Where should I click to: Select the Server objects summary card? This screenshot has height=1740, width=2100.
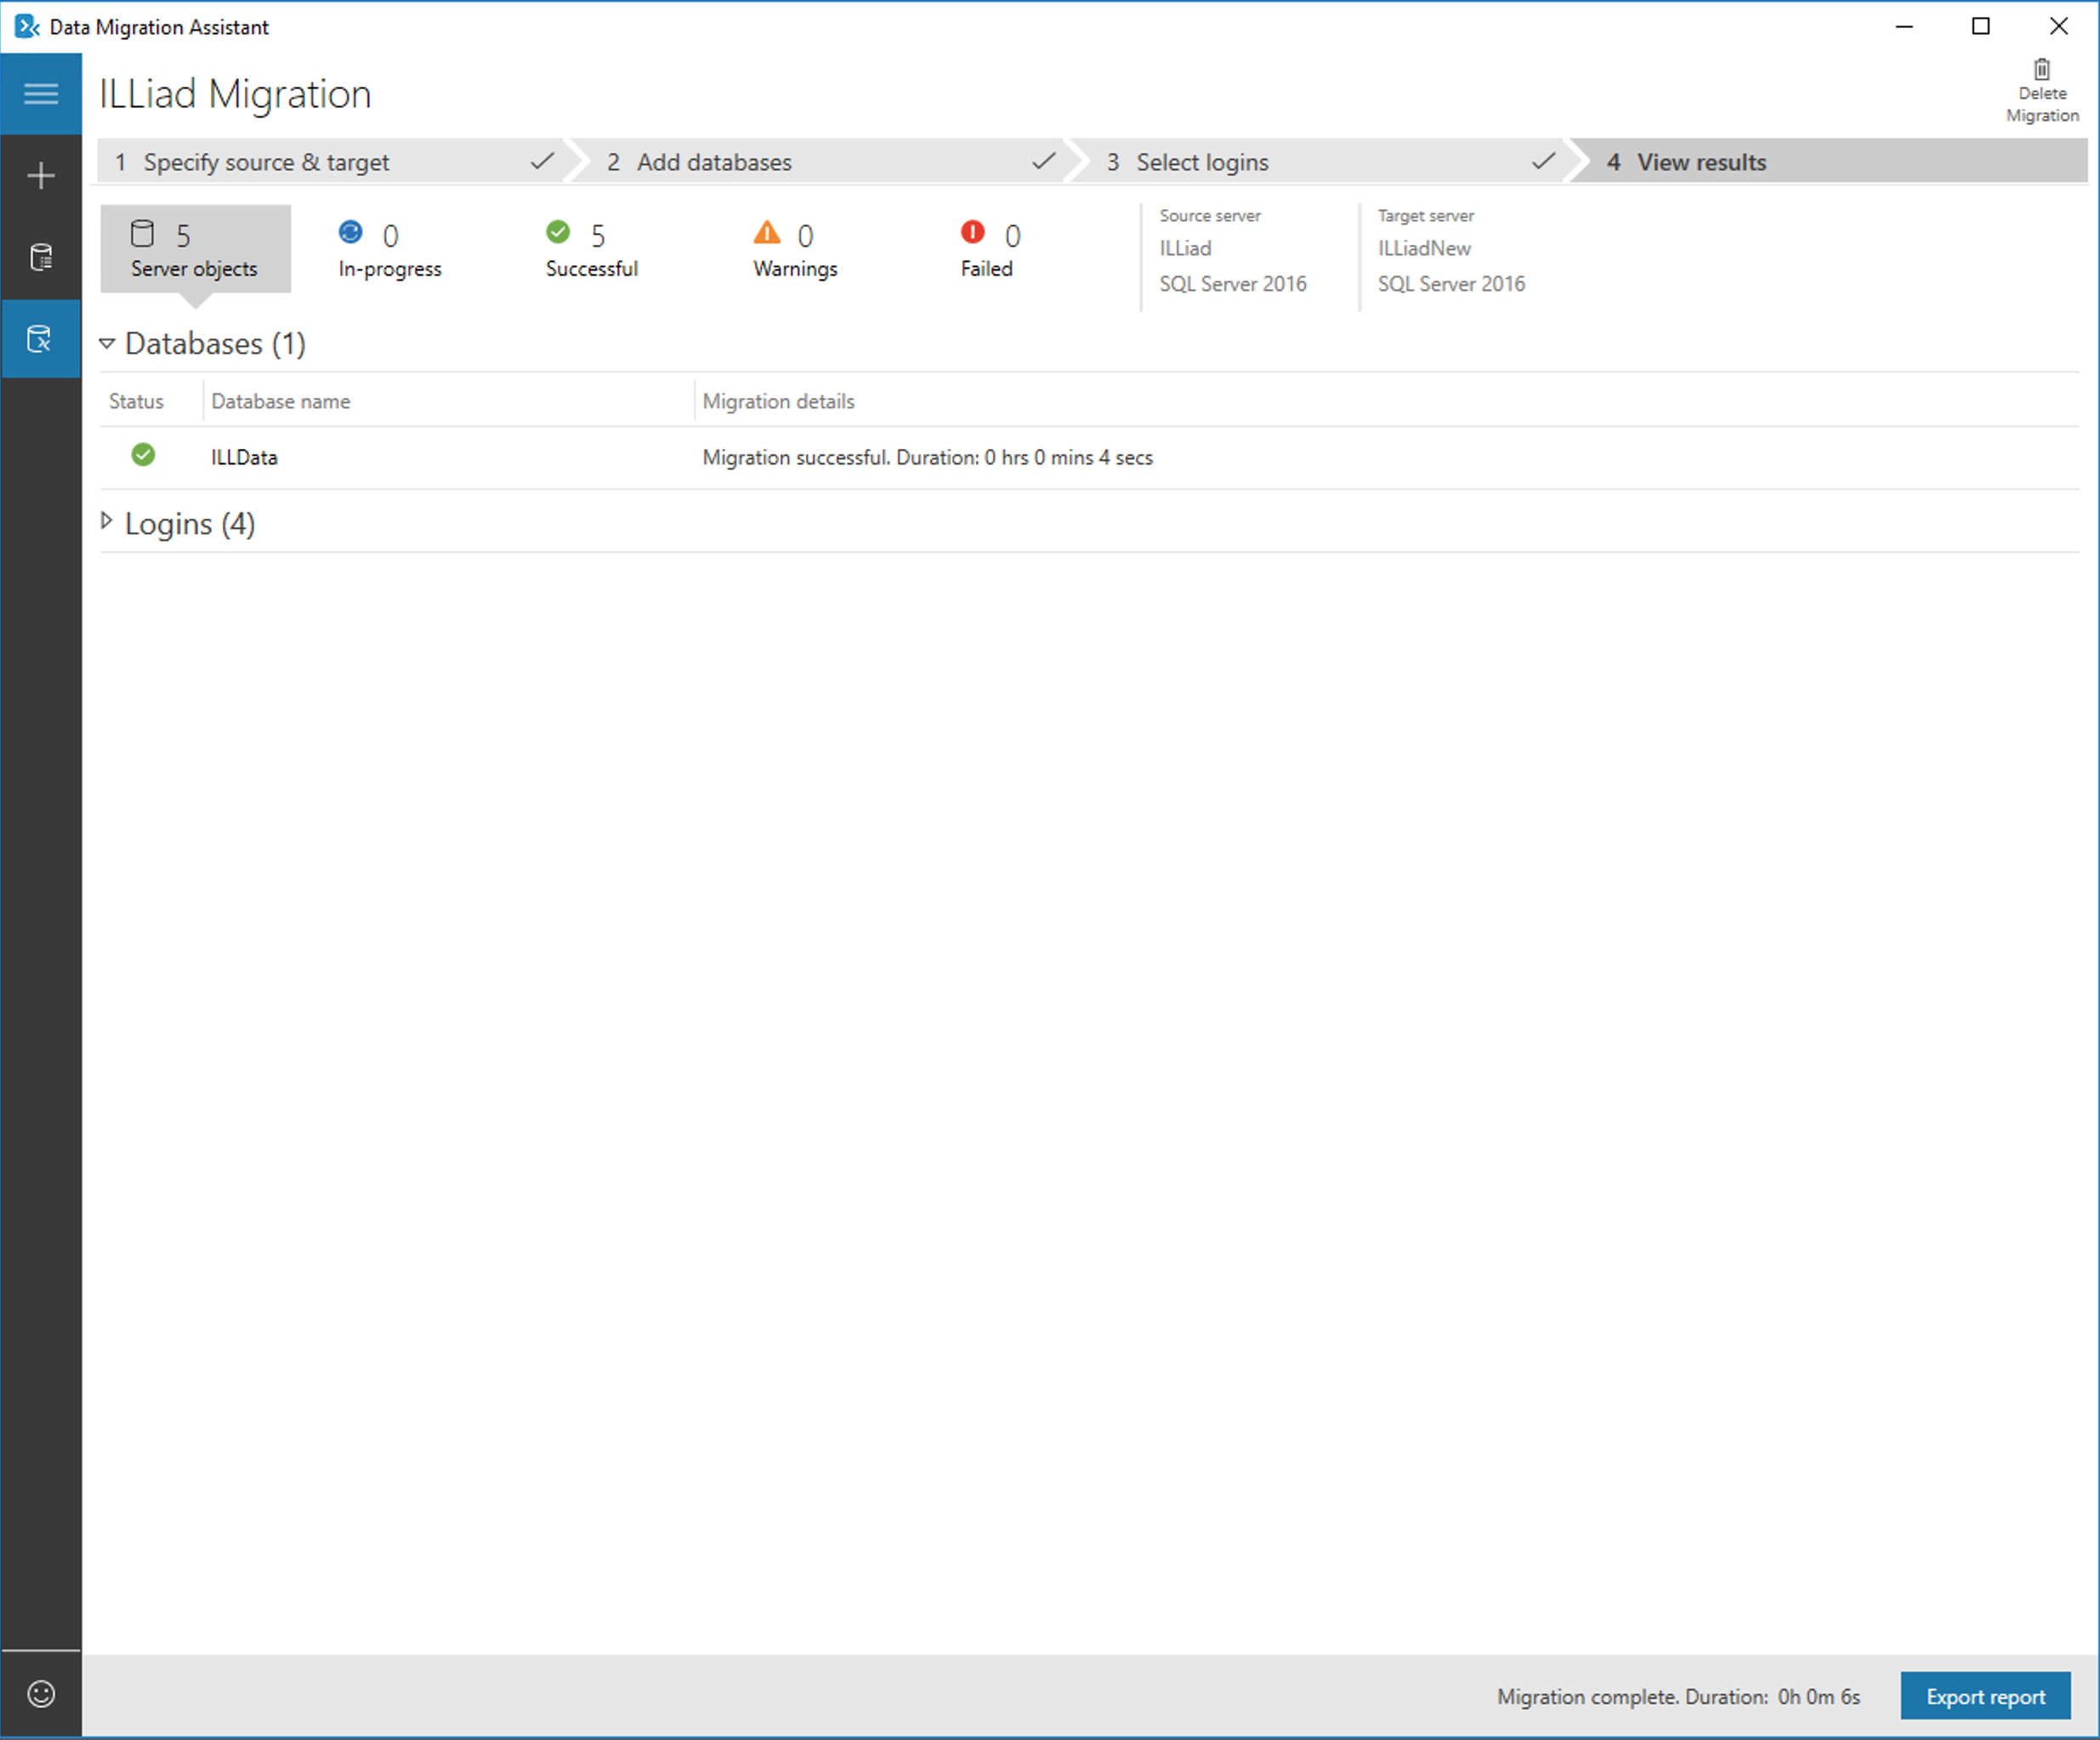pos(195,248)
